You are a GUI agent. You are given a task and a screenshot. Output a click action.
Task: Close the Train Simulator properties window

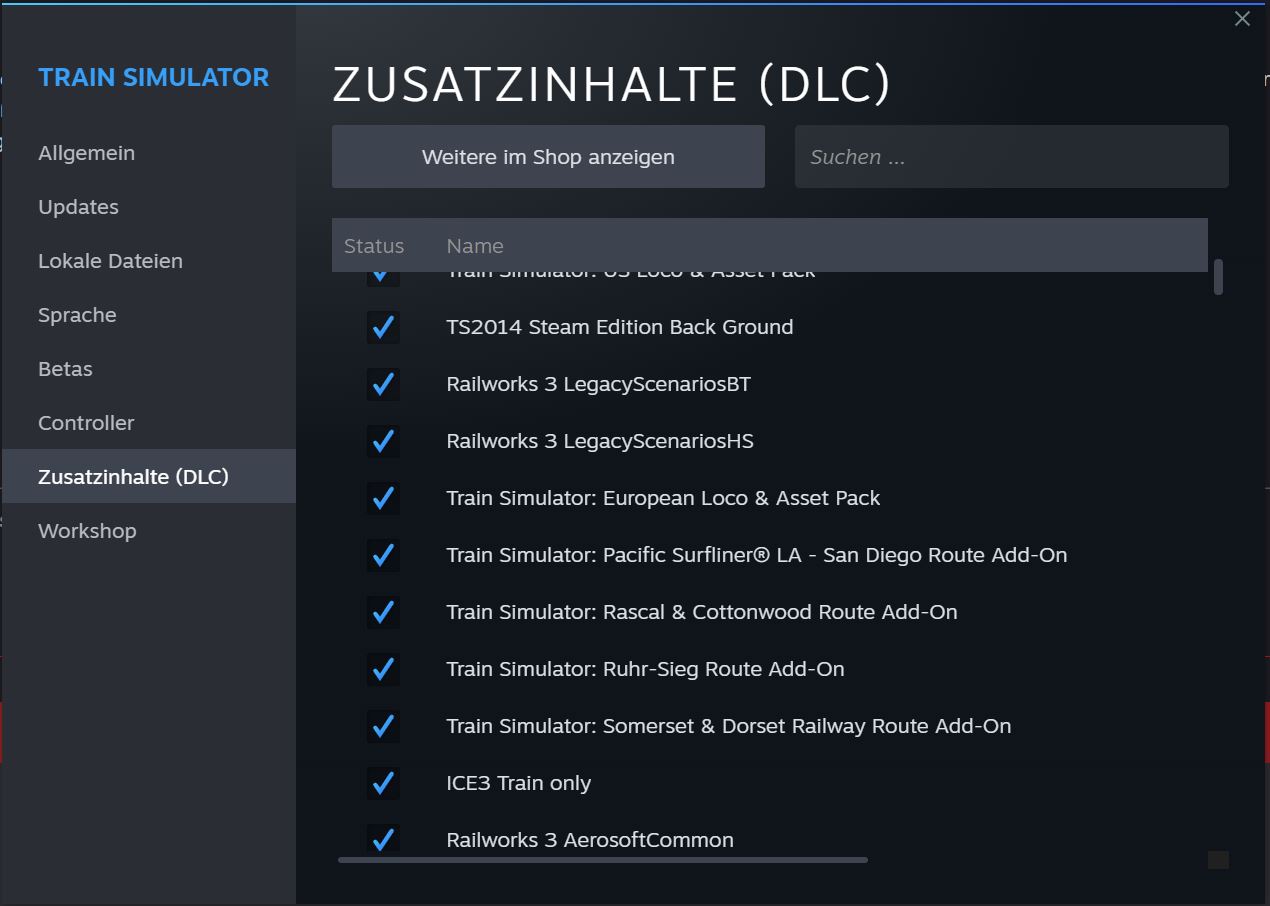(1242, 19)
